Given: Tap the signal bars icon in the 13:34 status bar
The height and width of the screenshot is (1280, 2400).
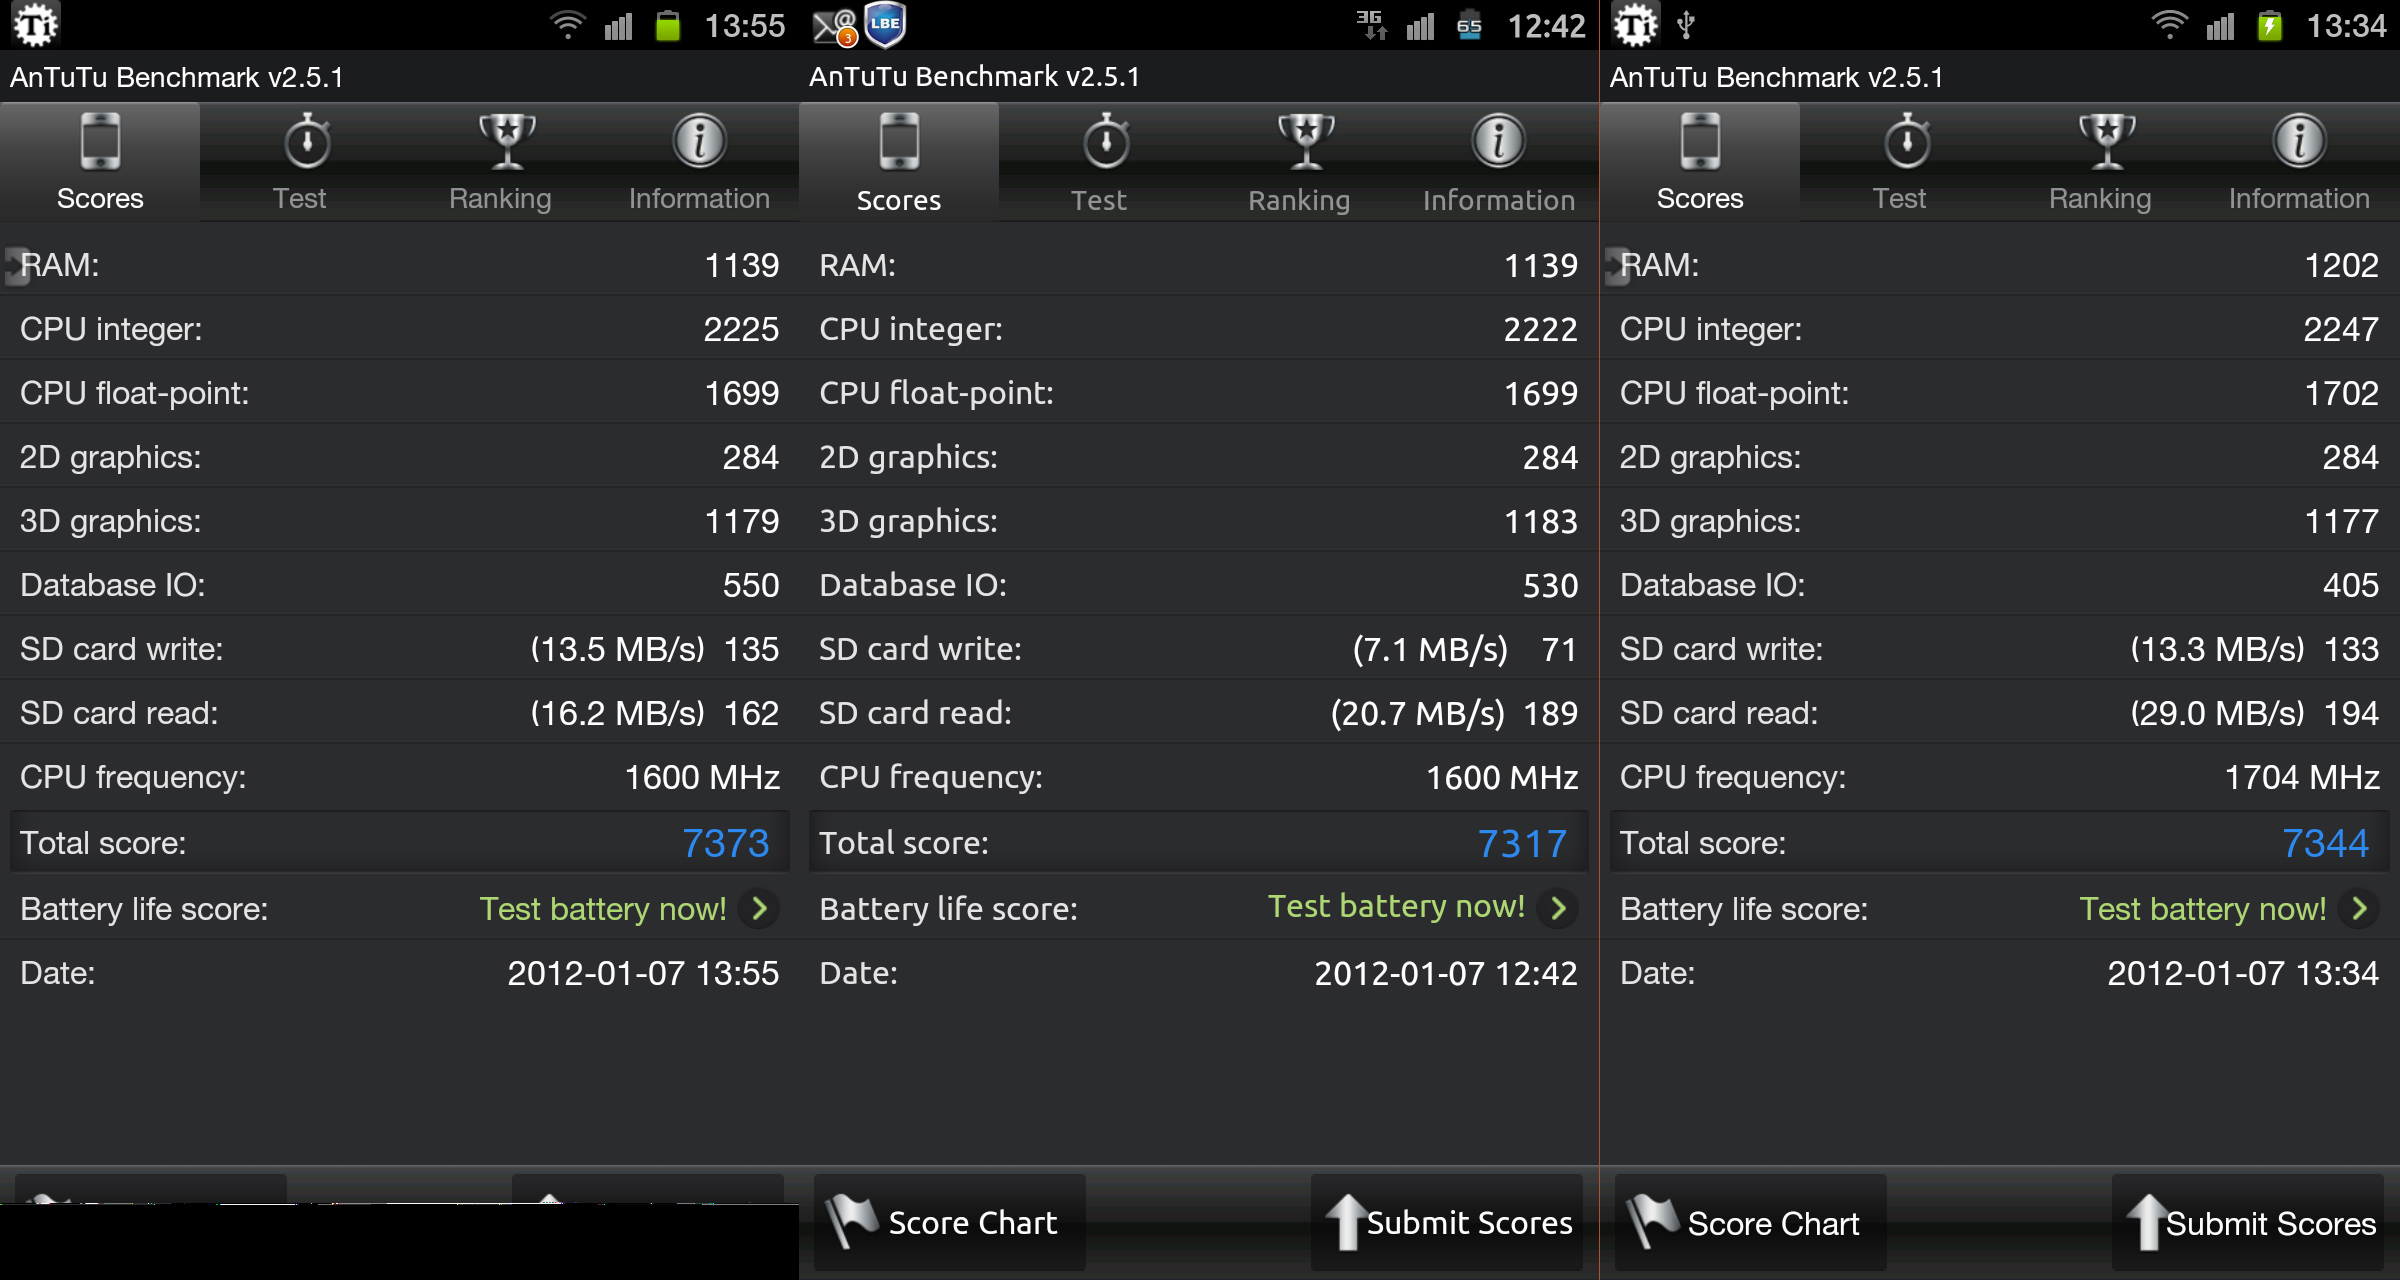Looking at the screenshot, I should point(2220,25).
